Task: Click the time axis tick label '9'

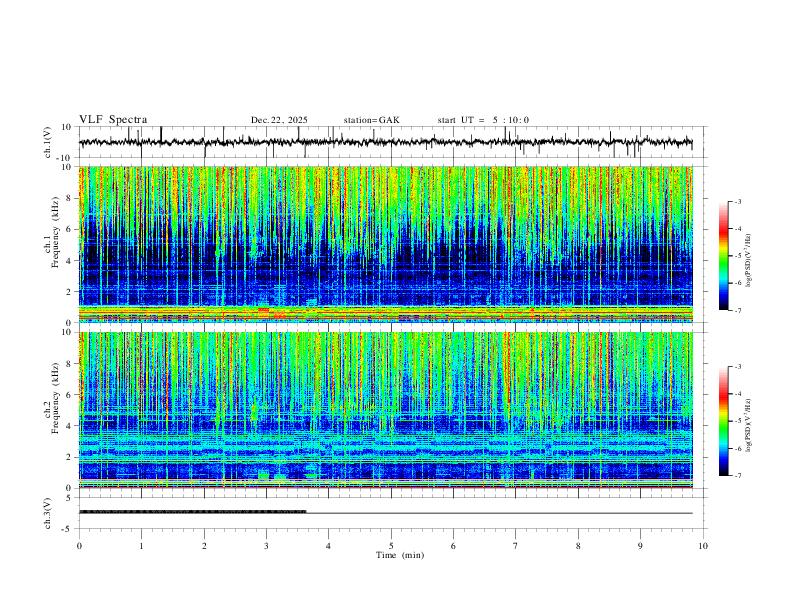Action: (640, 546)
